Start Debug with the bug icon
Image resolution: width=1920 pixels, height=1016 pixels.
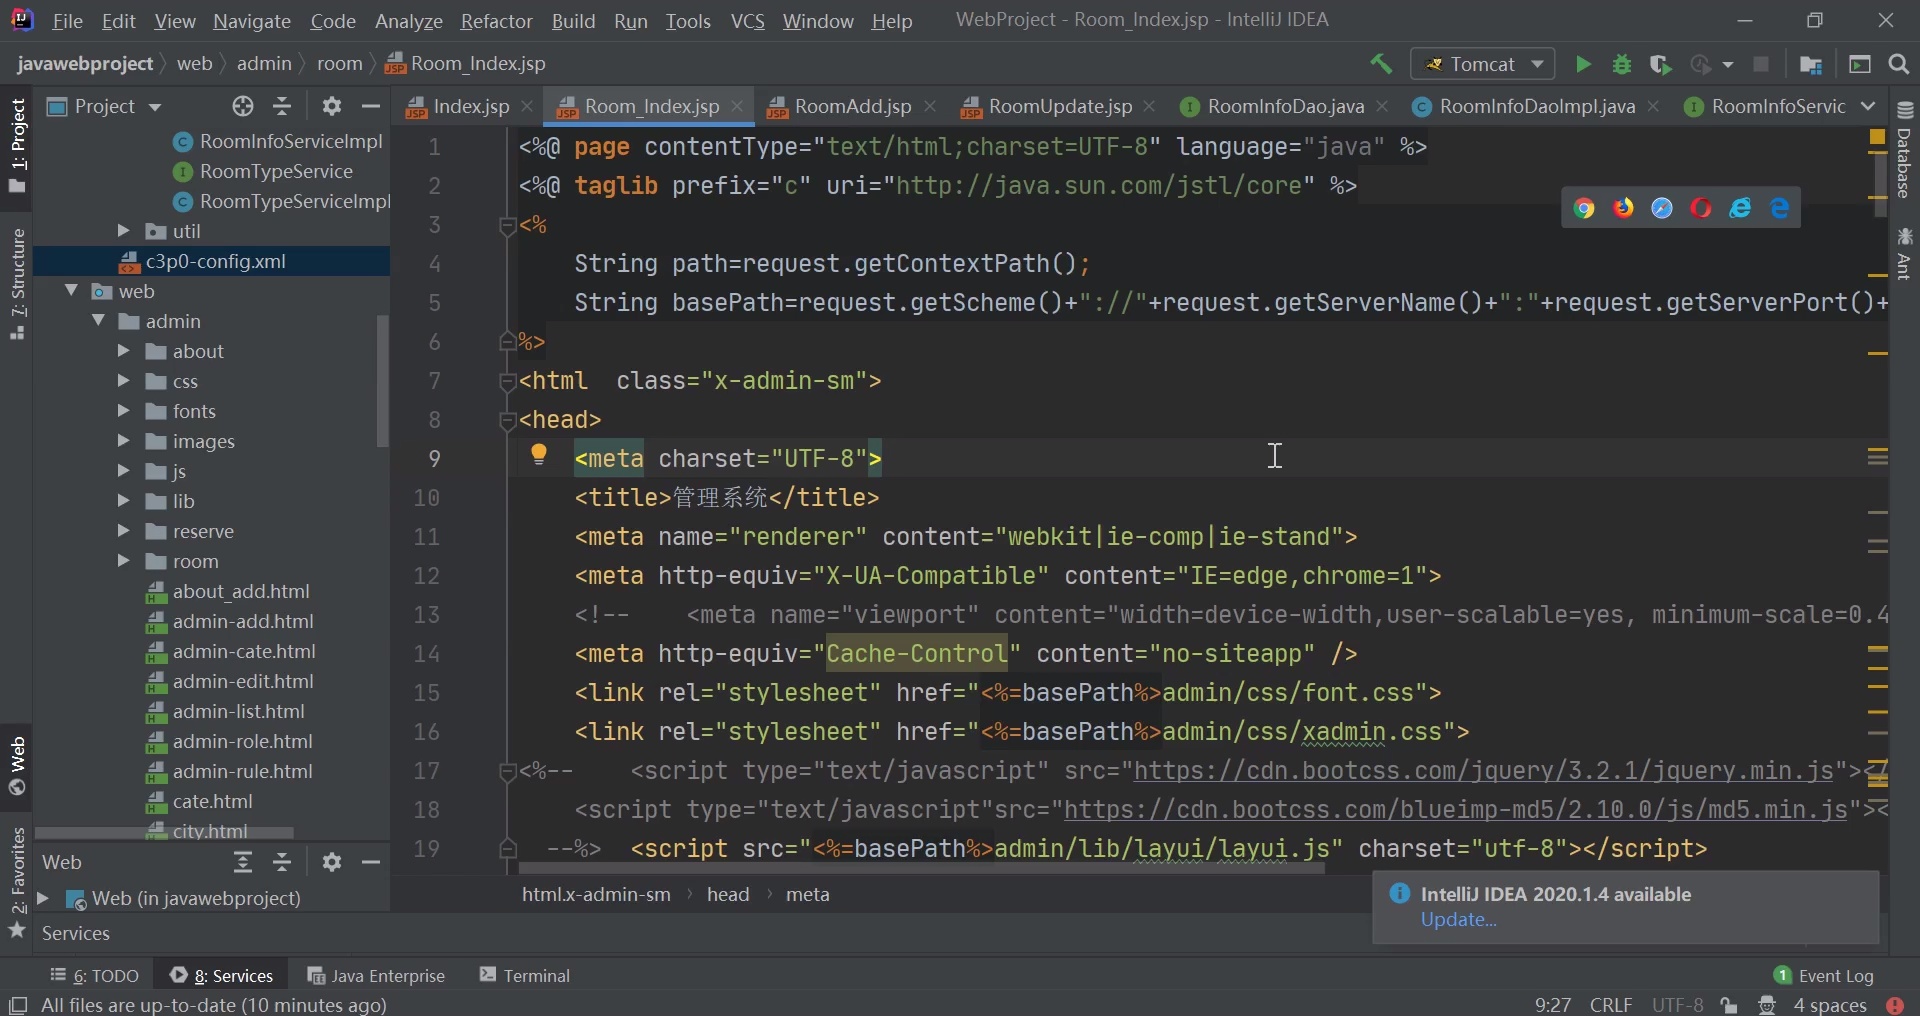(1622, 65)
